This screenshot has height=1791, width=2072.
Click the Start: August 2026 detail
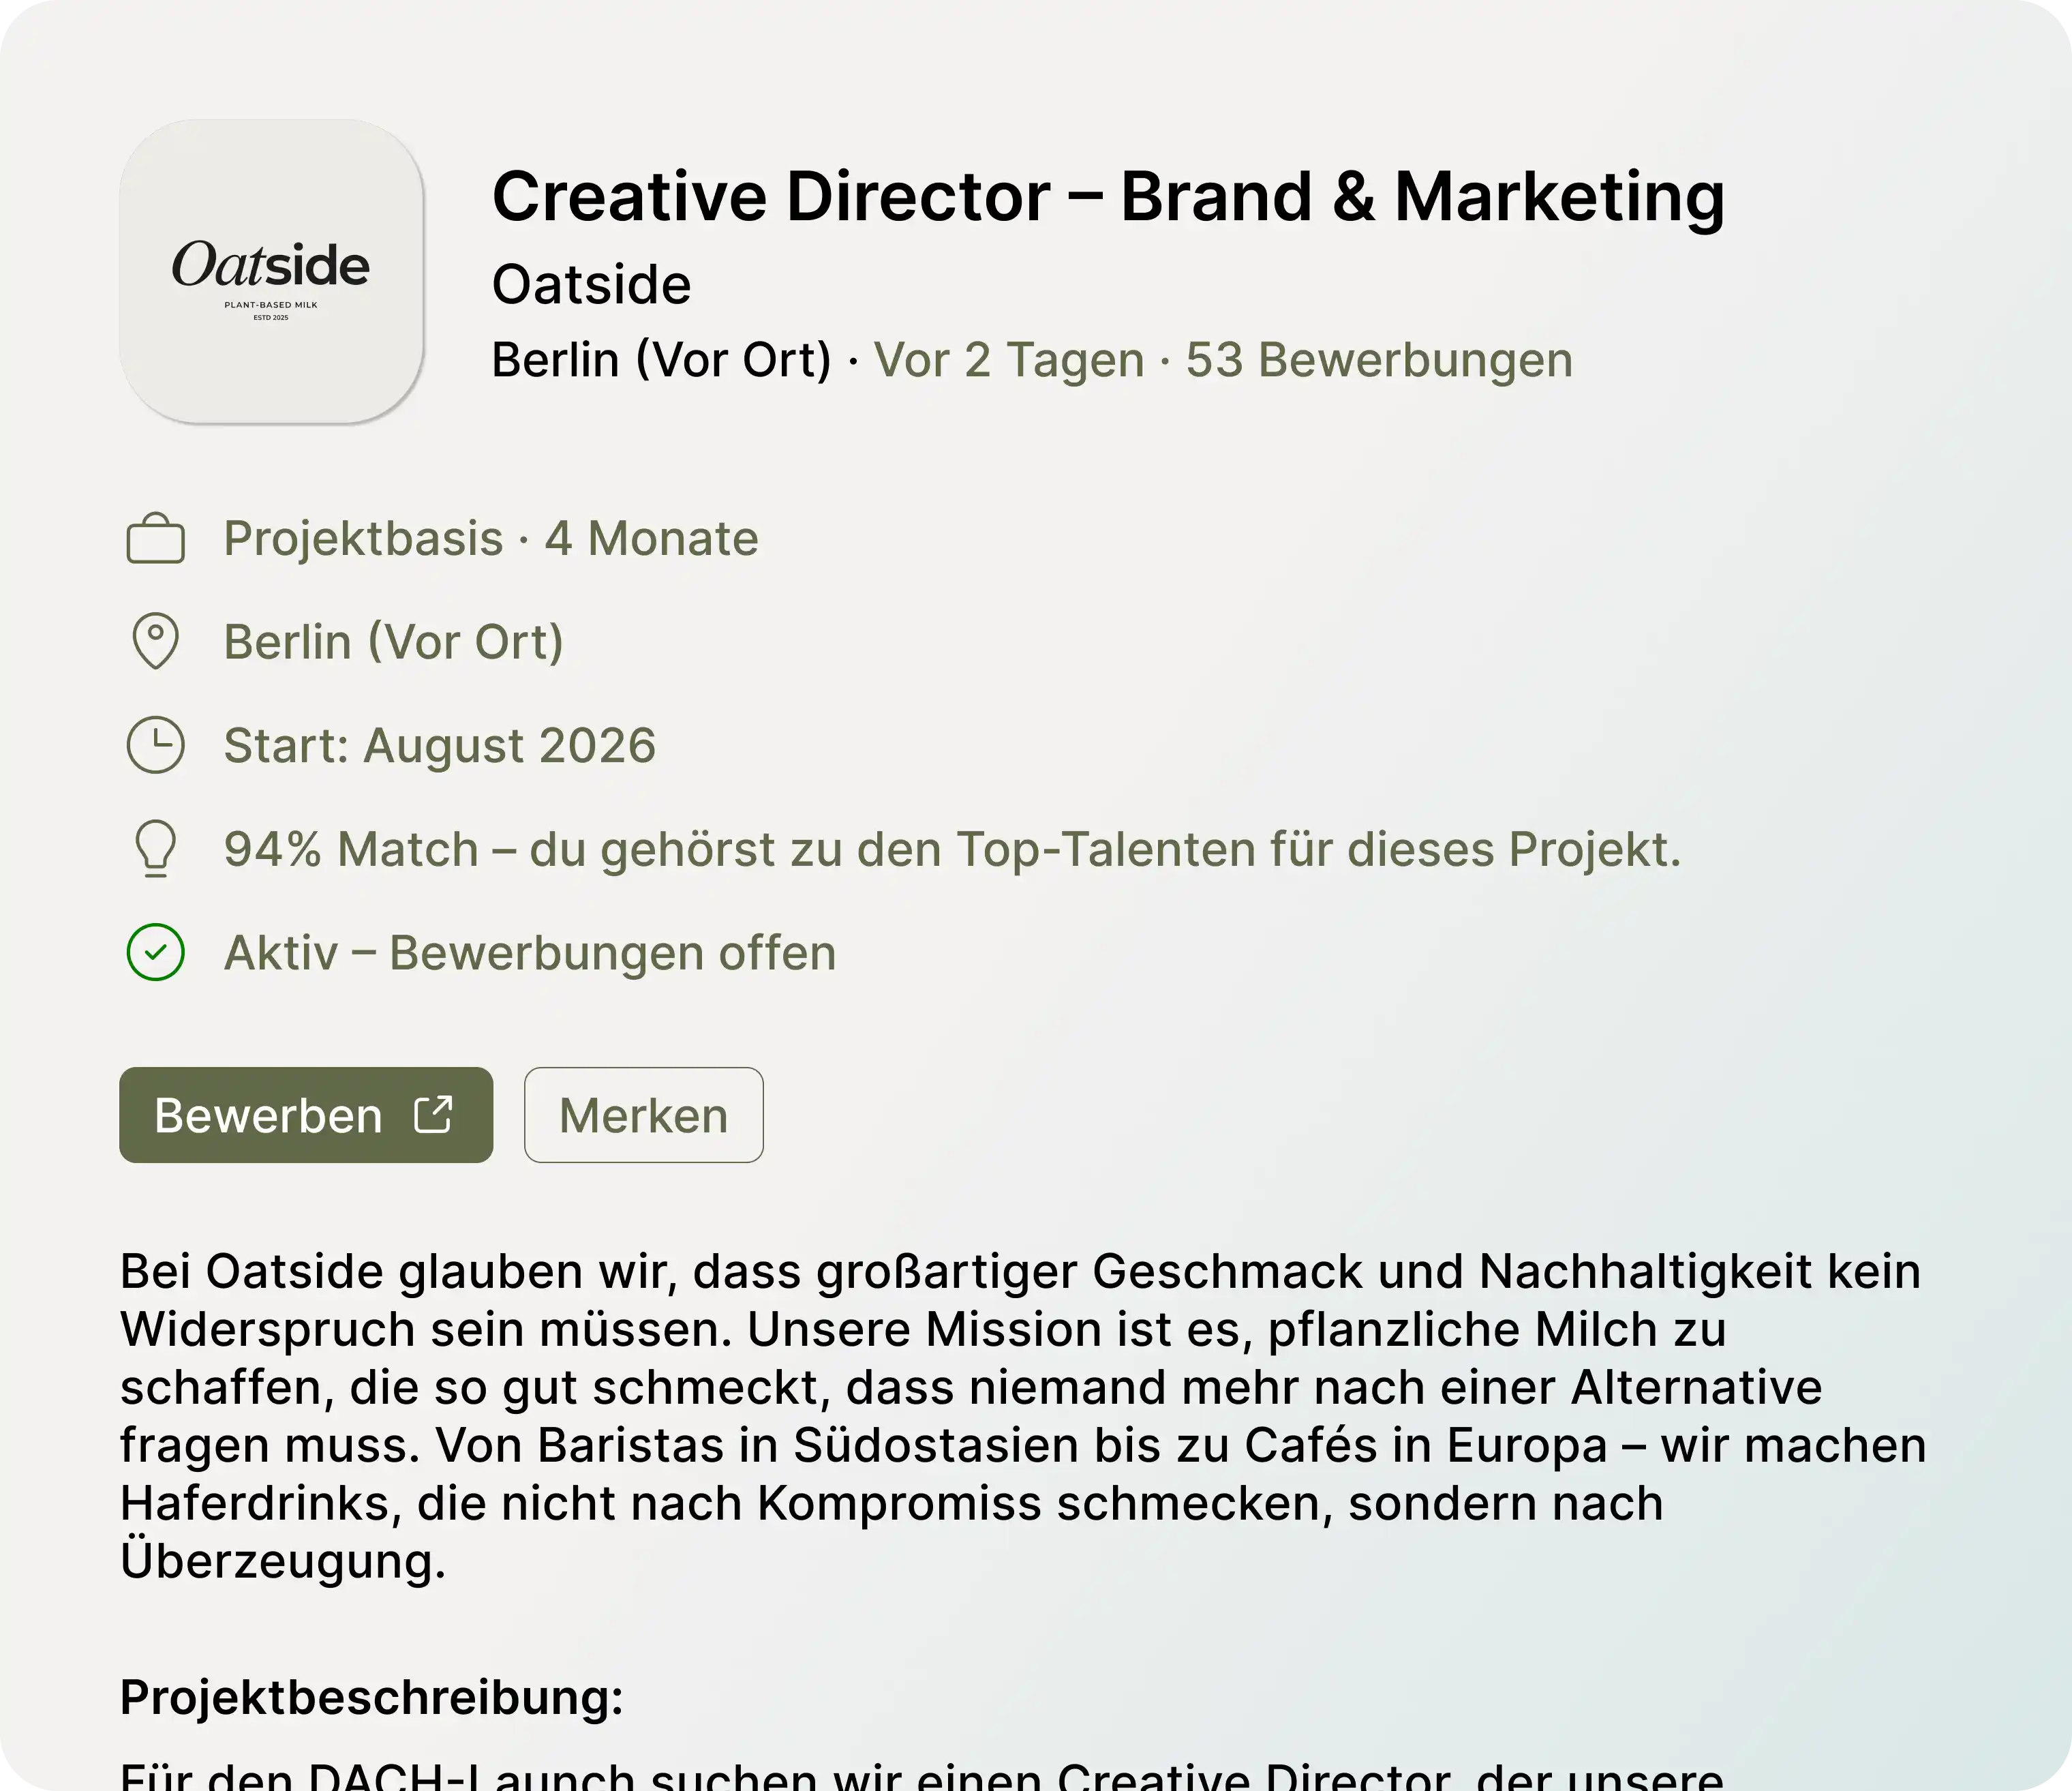[440, 746]
